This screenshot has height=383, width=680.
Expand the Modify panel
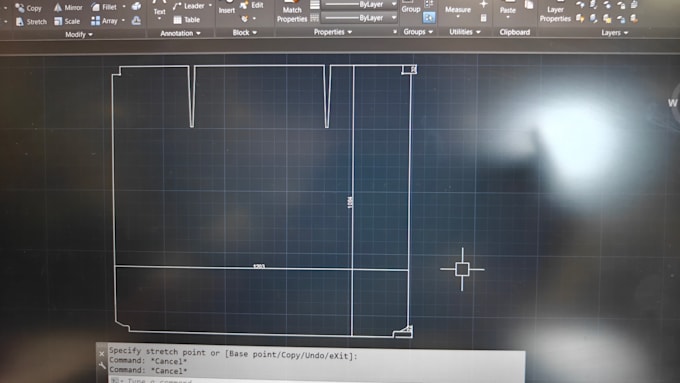click(x=79, y=34)
